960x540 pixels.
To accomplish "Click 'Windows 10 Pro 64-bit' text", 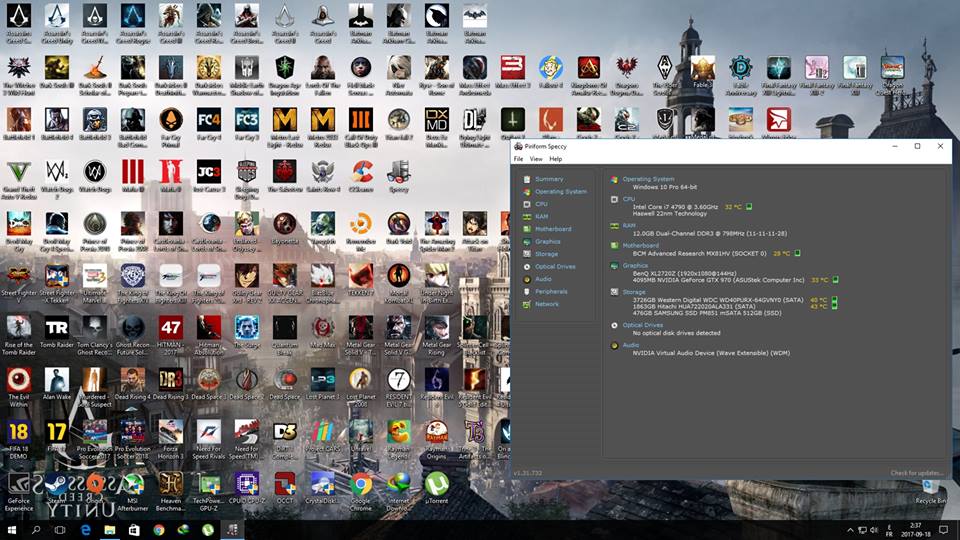I will coord(664,187).
